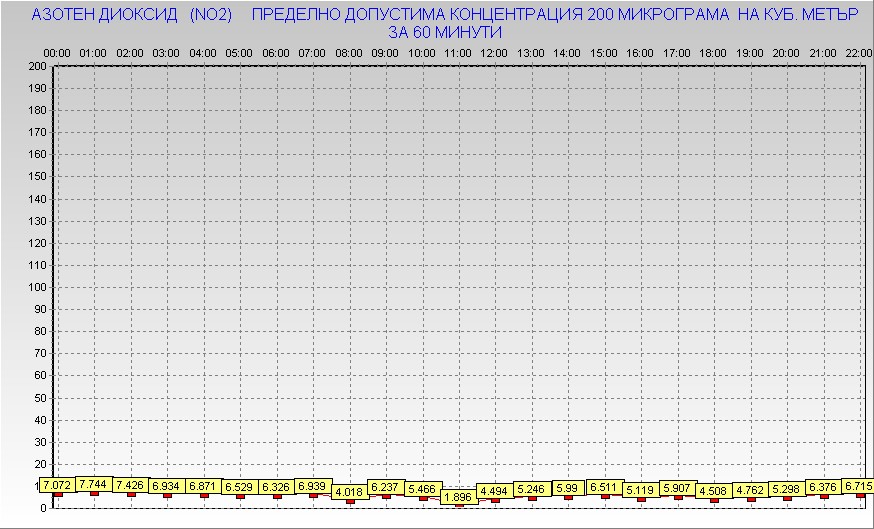Image resolution: width=874 pixels, height=529 pixels.
Task: Click the 200 value on vertical axis
Action: (x=38, y=66)
